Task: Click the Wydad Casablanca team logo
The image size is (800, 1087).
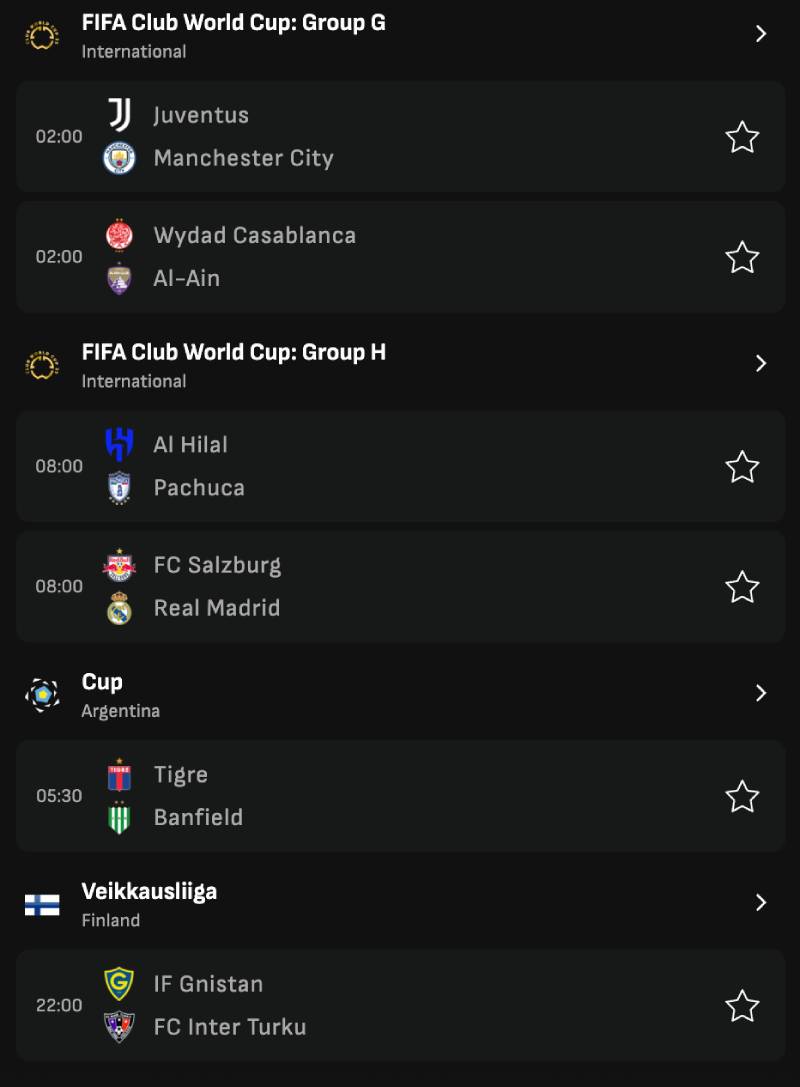Action: [119, 235]
